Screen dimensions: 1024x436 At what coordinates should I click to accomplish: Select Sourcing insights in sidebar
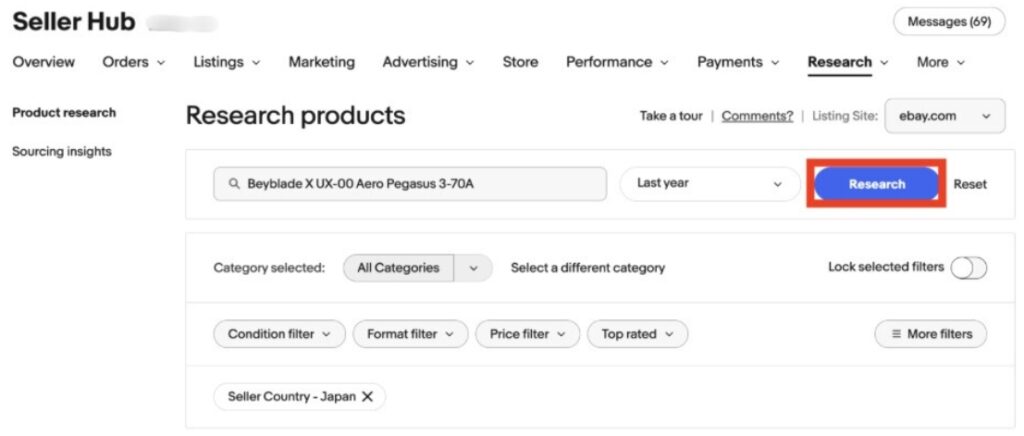pos(61,152)
